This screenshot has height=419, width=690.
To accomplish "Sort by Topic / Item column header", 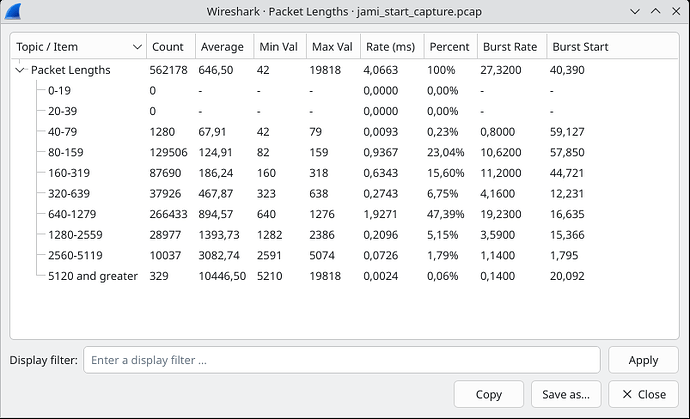I will (79, 47).
